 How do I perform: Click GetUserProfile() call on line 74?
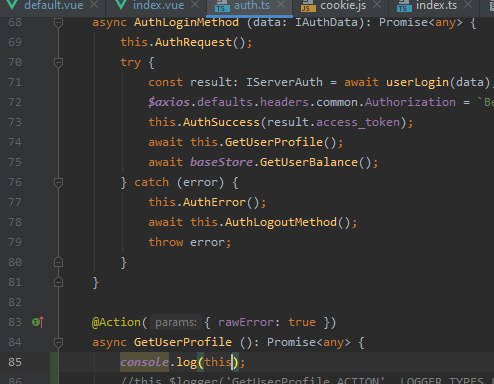tap(281, 142)
